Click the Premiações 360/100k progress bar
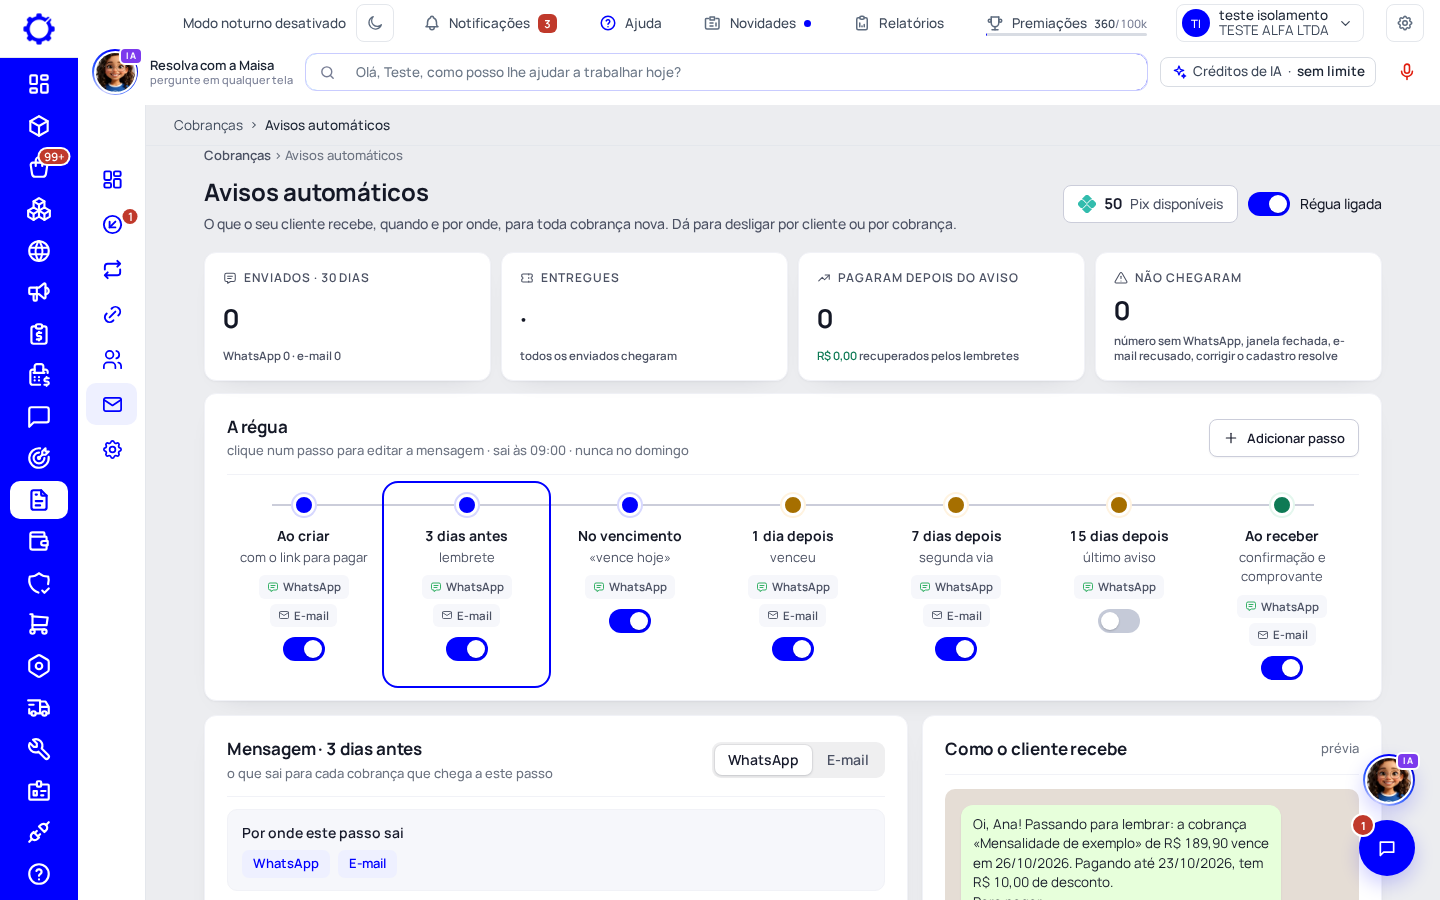The height and width of the screenshot is (900, 1440). pos(1066,24)
